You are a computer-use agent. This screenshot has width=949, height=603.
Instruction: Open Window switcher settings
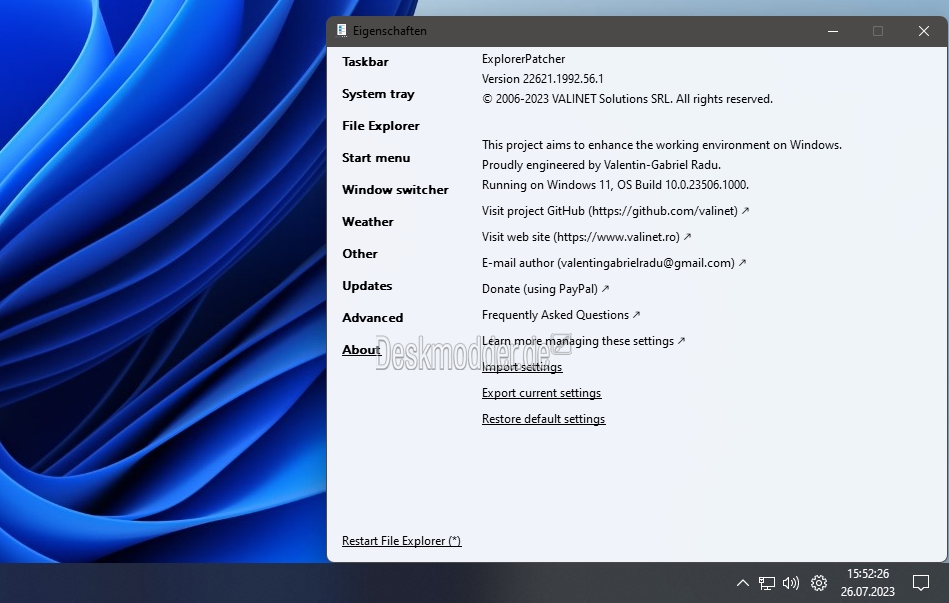(x=395, y=190)
